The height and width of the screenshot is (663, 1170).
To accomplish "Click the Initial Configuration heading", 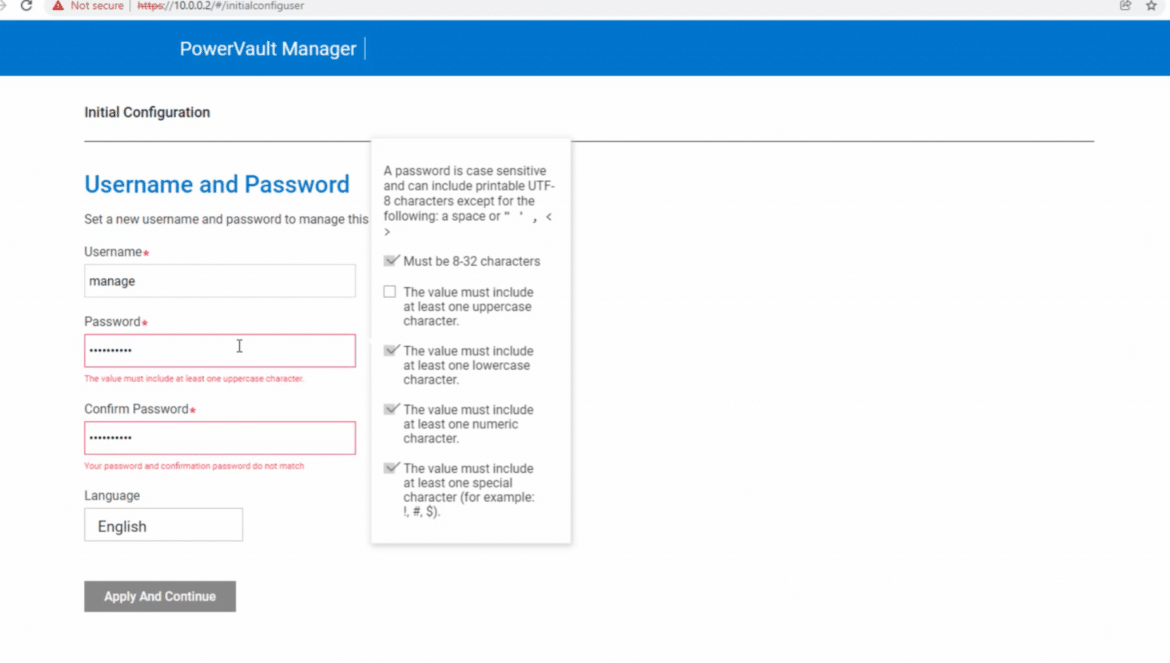I will click(147, 113).
